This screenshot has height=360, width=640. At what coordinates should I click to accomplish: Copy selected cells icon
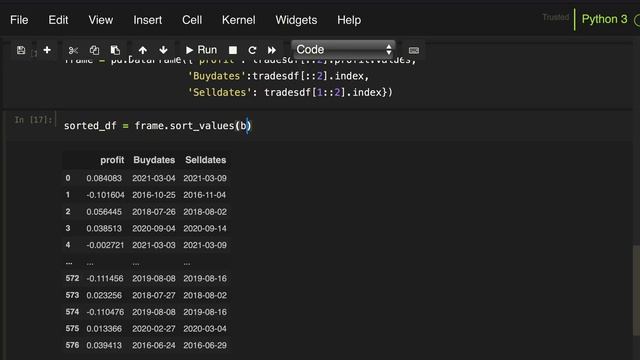[x=94, y=50]
